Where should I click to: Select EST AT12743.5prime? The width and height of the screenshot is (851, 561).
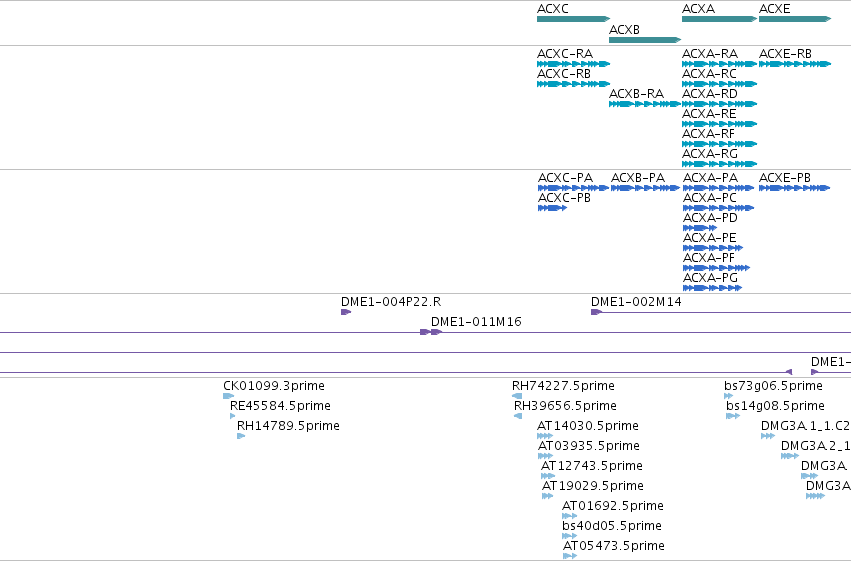click(x=548, y=476)
